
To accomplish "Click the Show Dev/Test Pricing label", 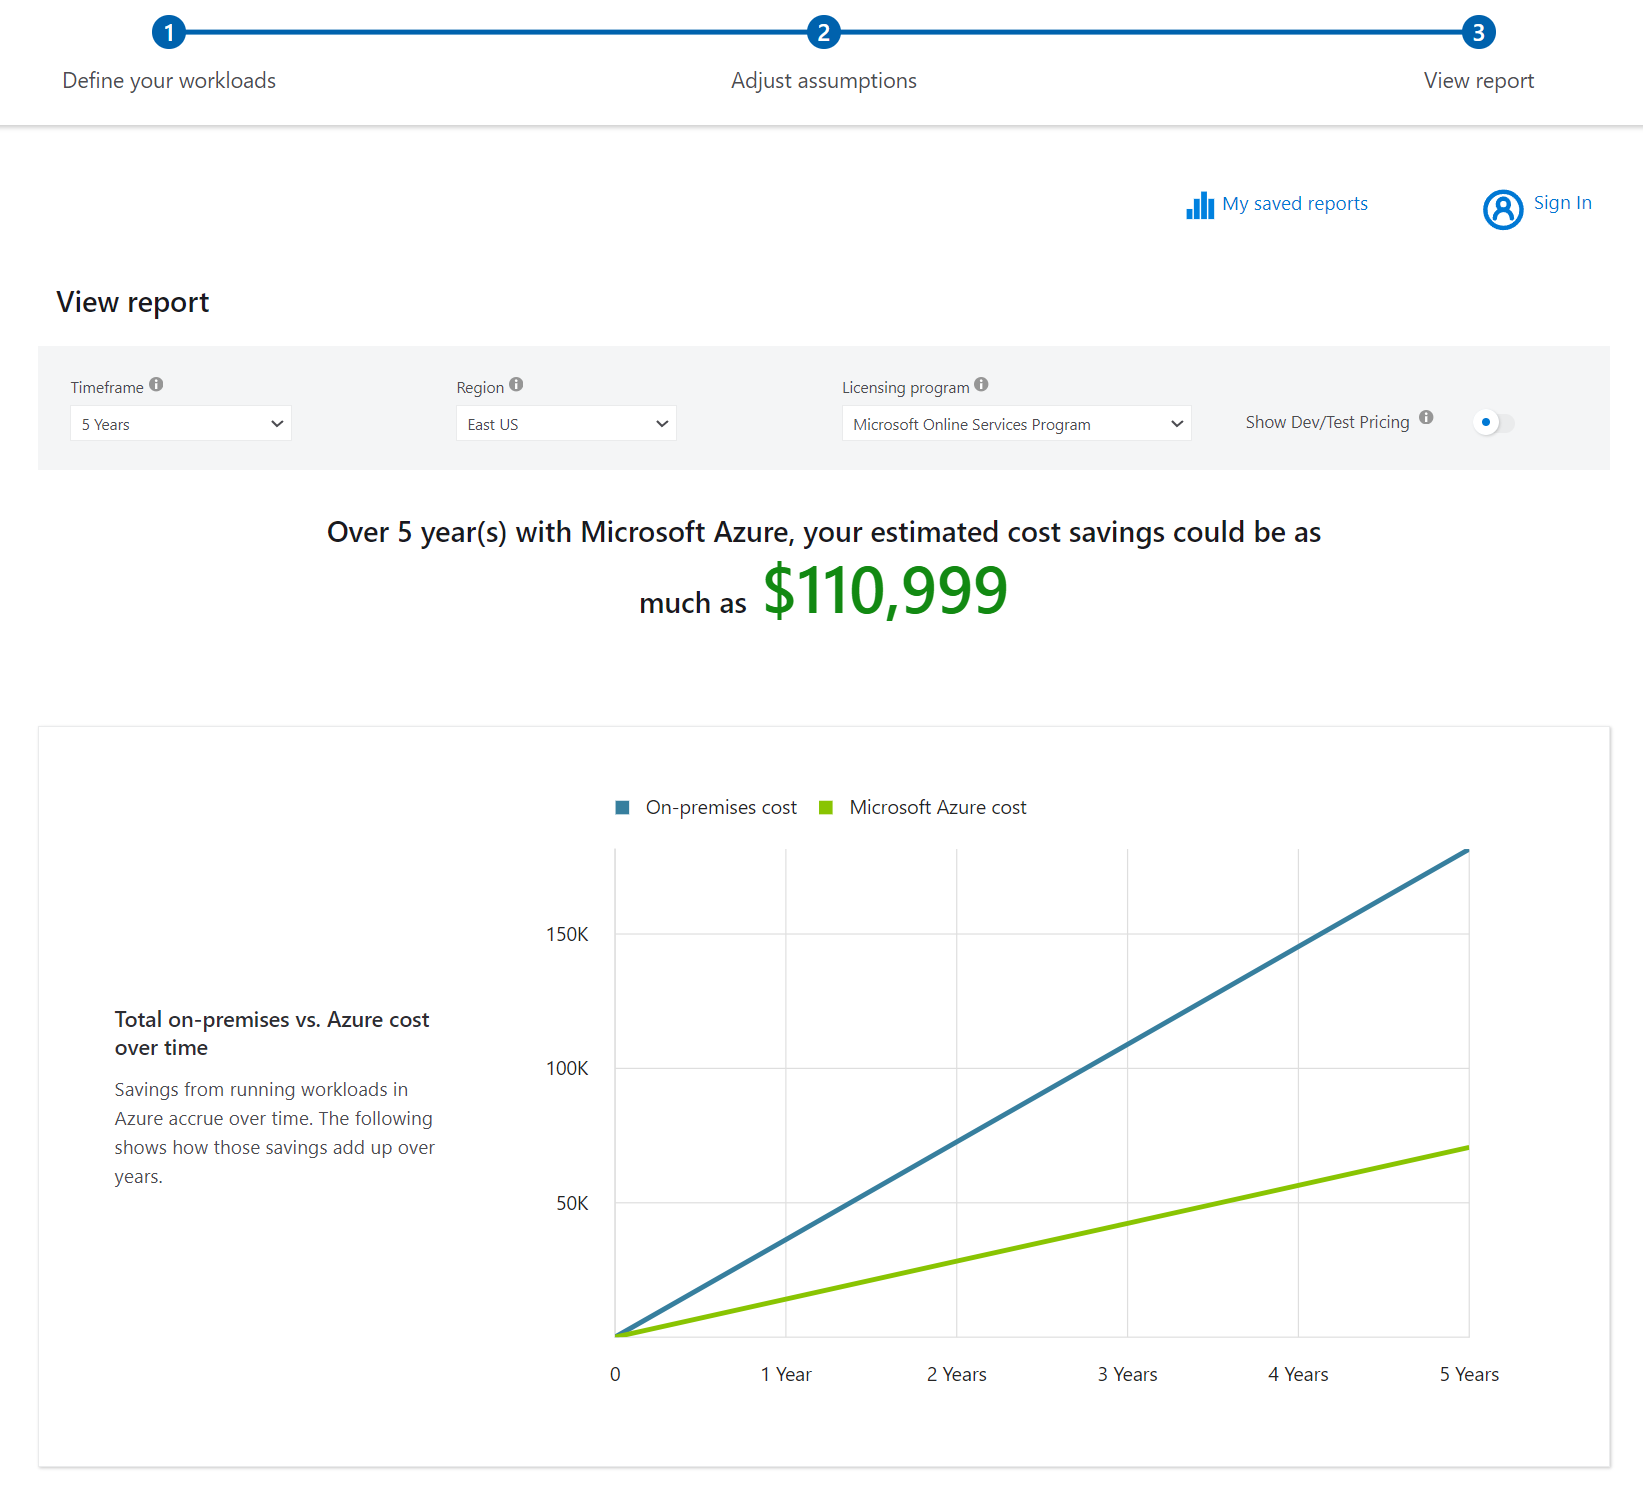I will coord(1327,422).
